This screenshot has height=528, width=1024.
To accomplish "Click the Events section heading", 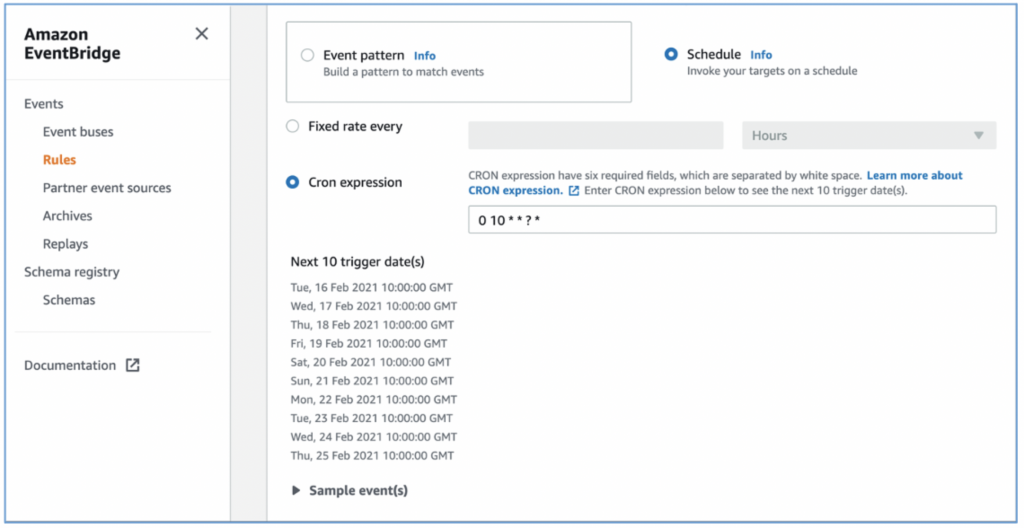I will (x=44, y=104).
